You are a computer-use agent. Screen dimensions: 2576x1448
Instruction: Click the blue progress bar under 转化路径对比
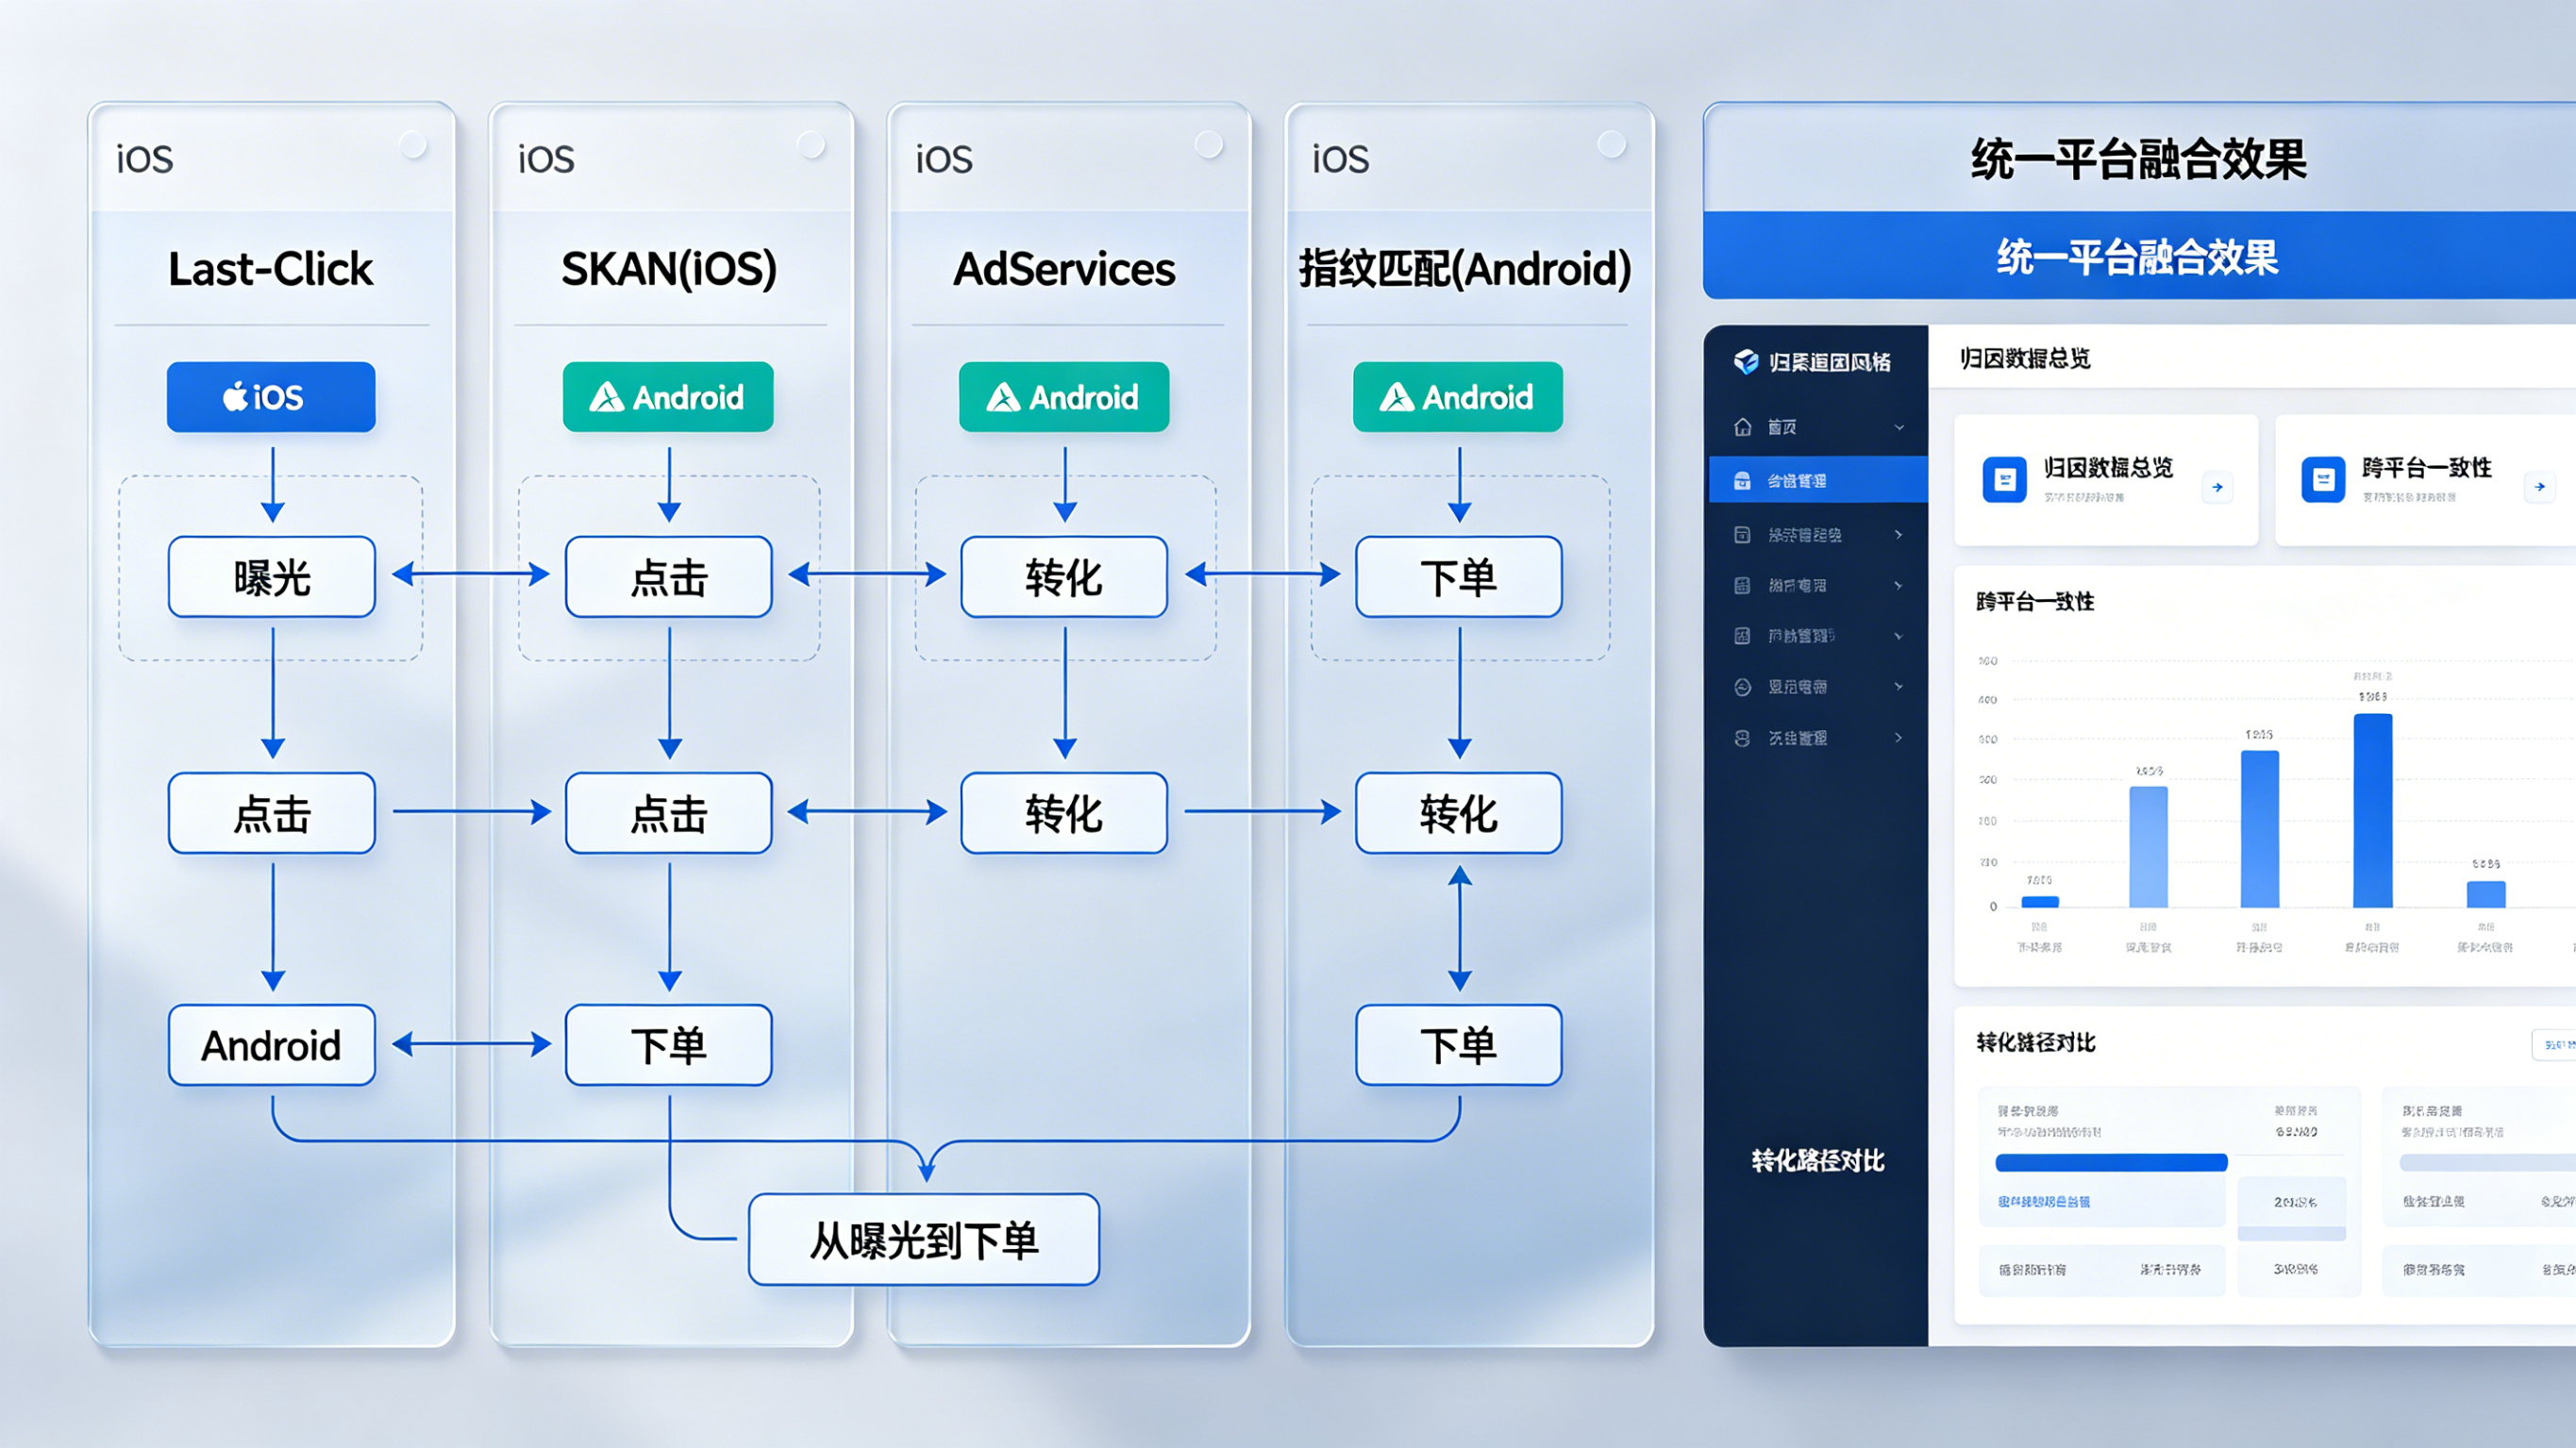[x=2111, y=1162]
